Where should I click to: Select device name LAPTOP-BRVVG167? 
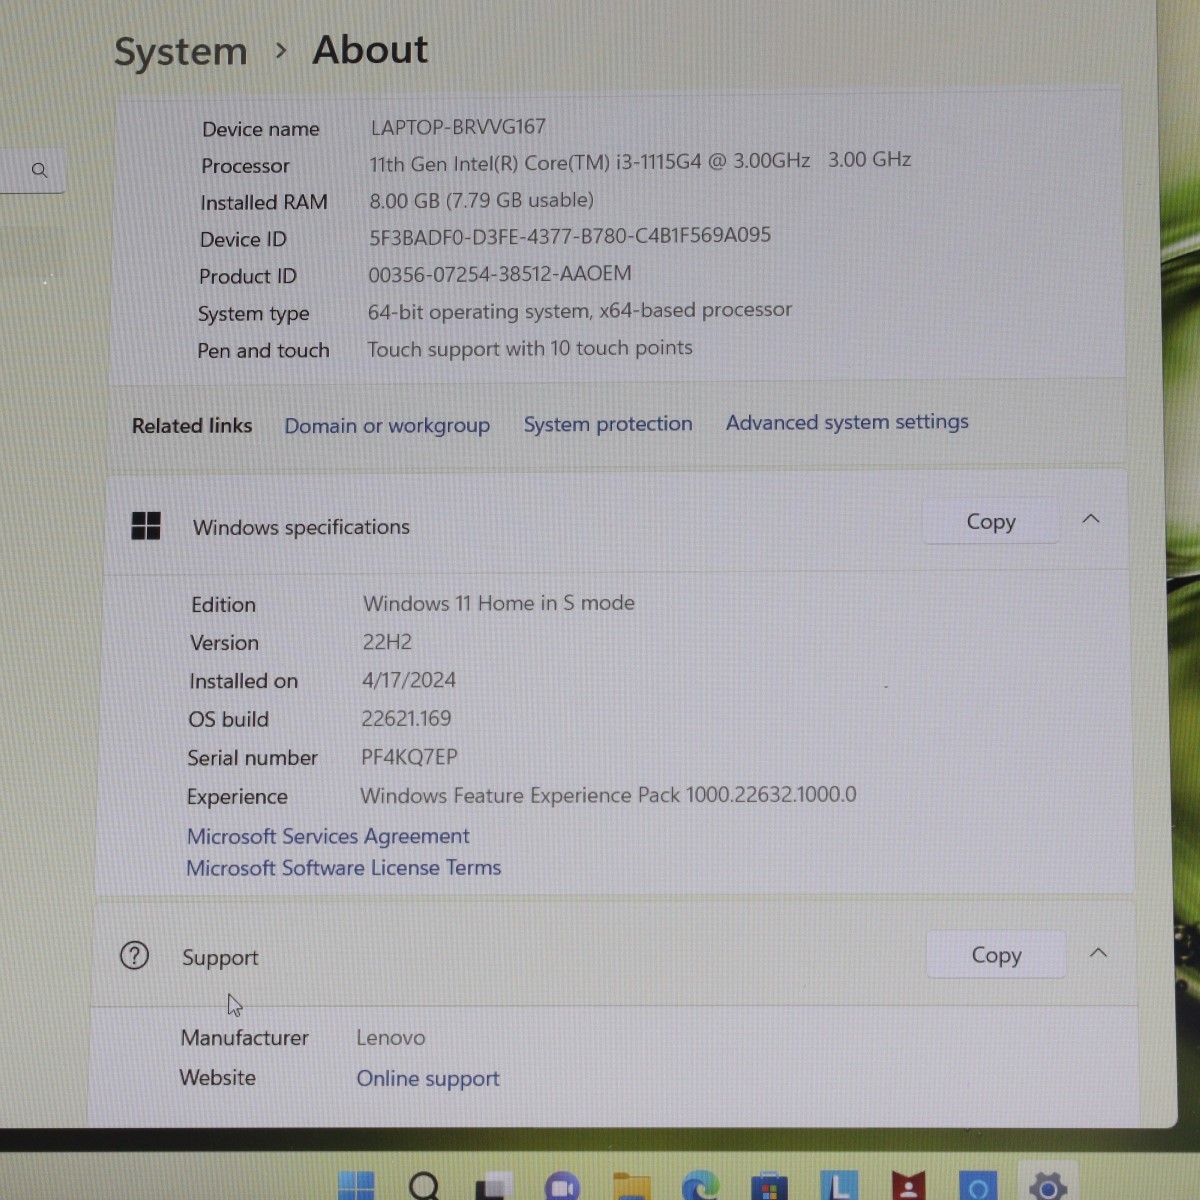point(458,127)
